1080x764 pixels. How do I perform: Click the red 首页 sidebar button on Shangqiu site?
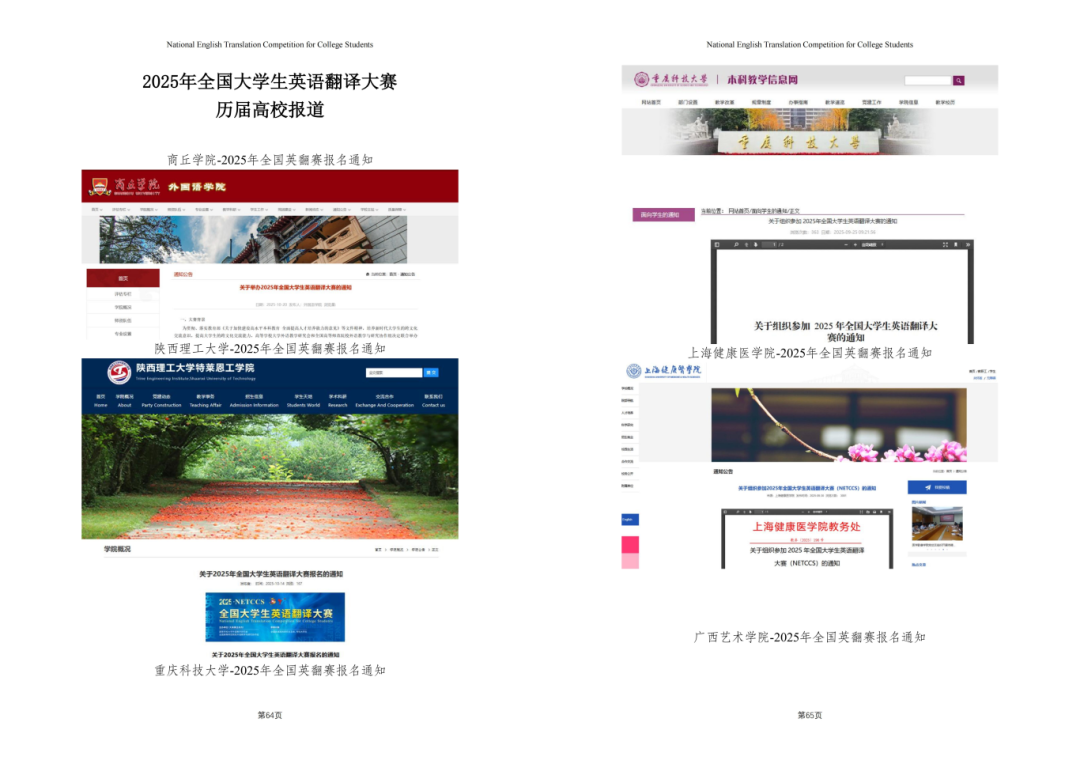[123, 278]
